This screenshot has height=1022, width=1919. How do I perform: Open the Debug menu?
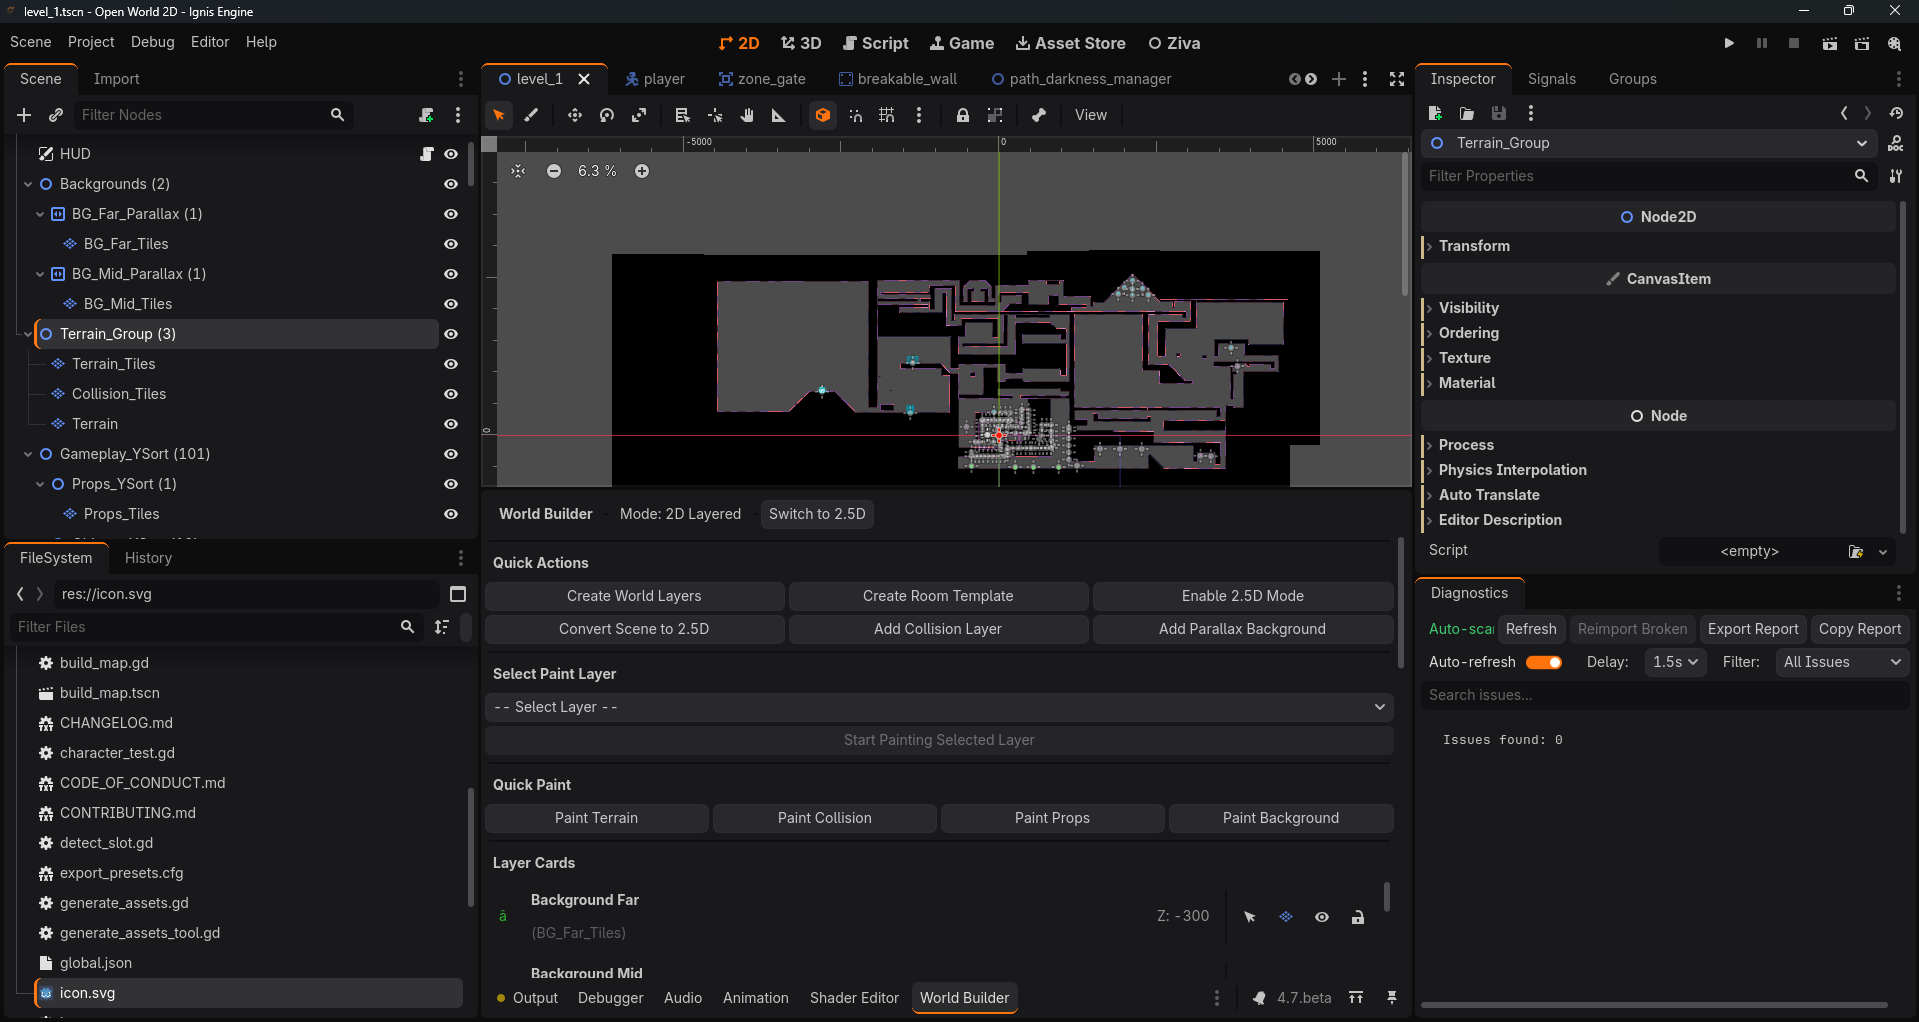pos(152,42)
